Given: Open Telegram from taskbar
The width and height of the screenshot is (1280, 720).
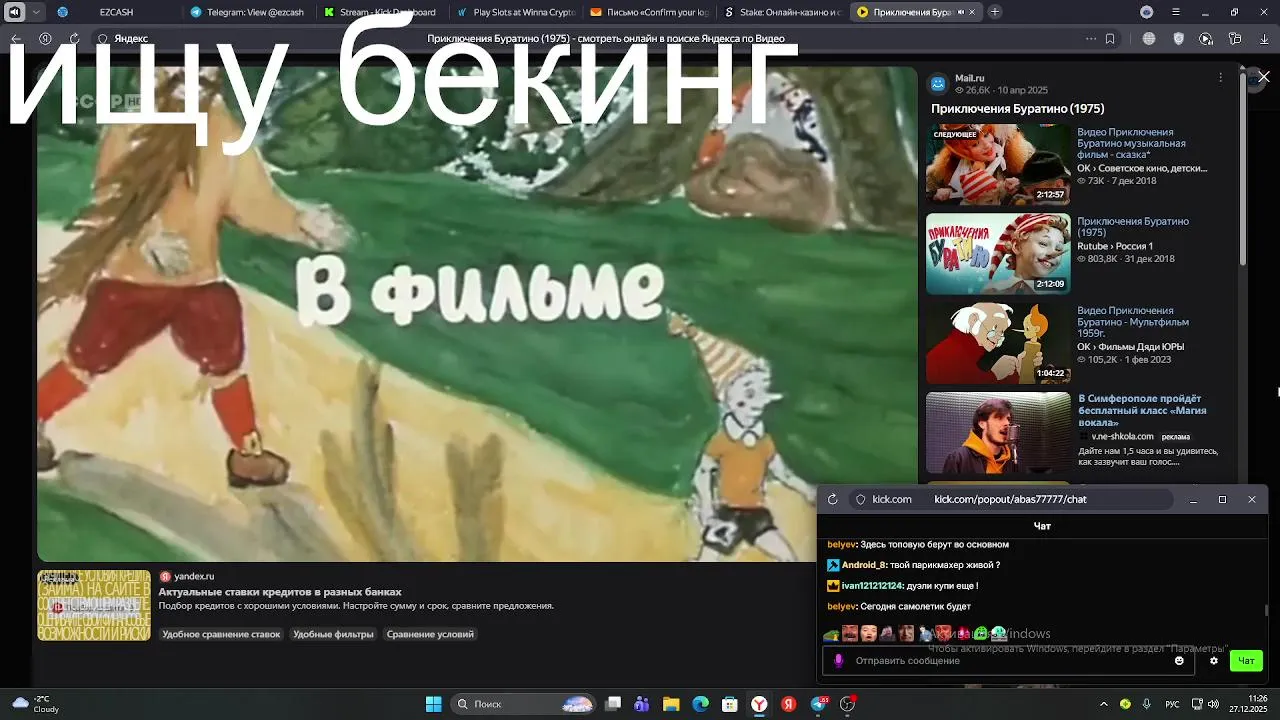Looking at the screenshot, I should click(x=819, y=704).
